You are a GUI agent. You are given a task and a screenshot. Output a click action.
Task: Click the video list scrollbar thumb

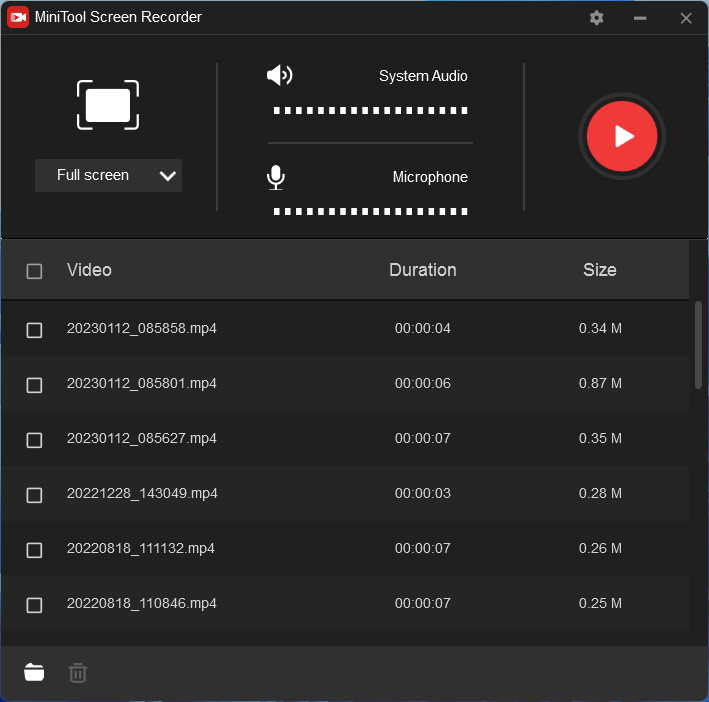coord(698,345)
